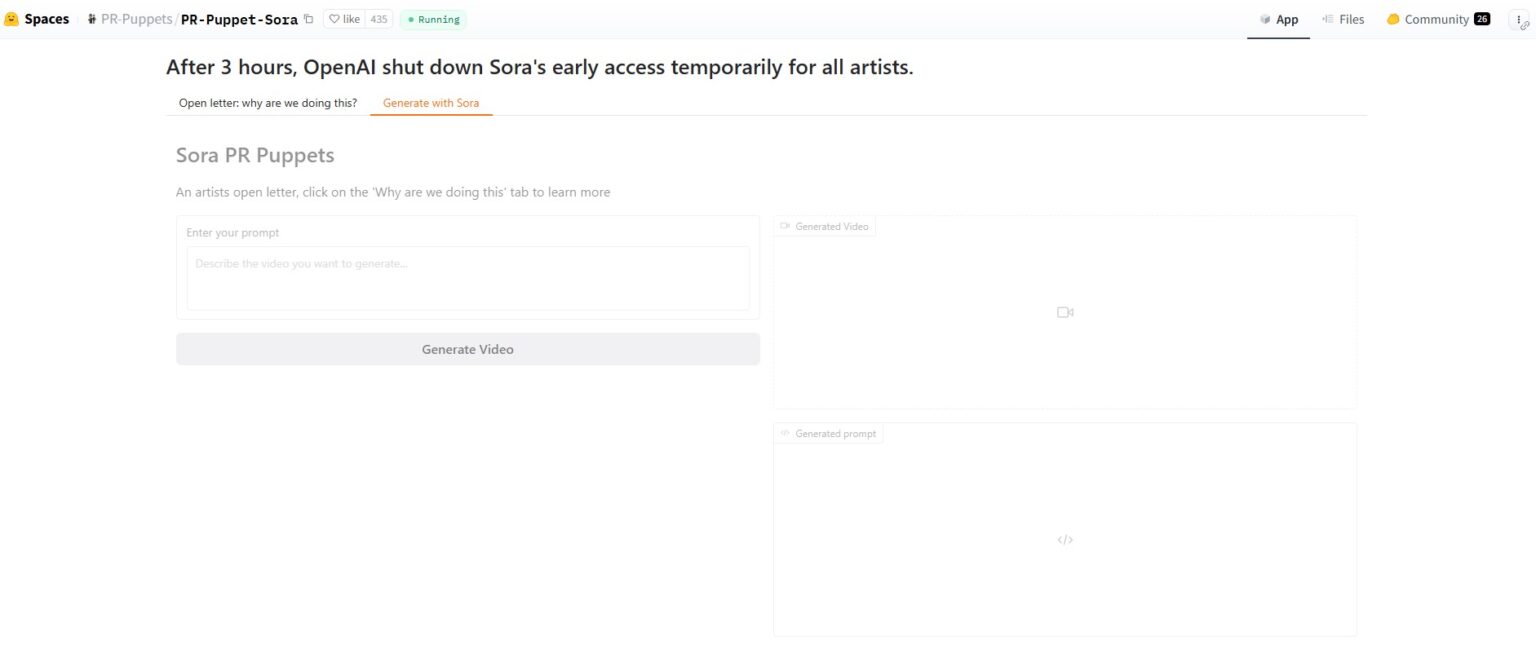Click the PR-Puppets organization avatar icon

[x=92, y=19]
